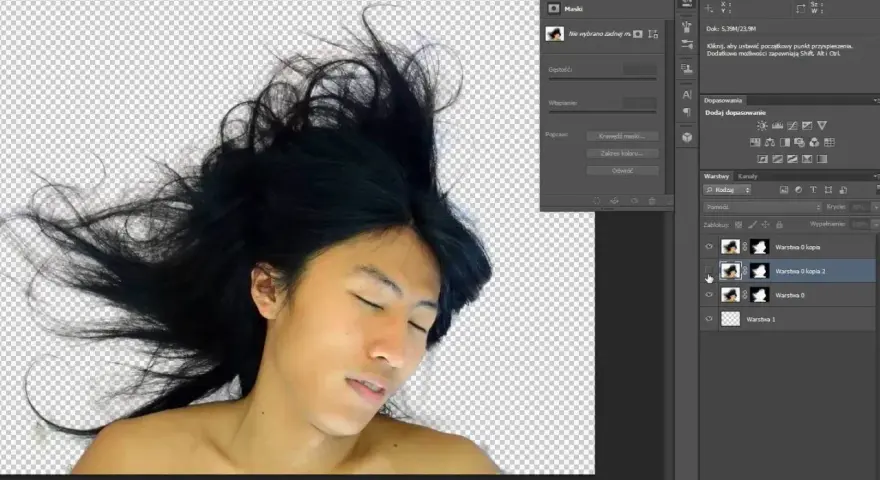Hide the Warstwa 0 layer
The width and height of the screenshot is (880, 480).
click(709, 295)
